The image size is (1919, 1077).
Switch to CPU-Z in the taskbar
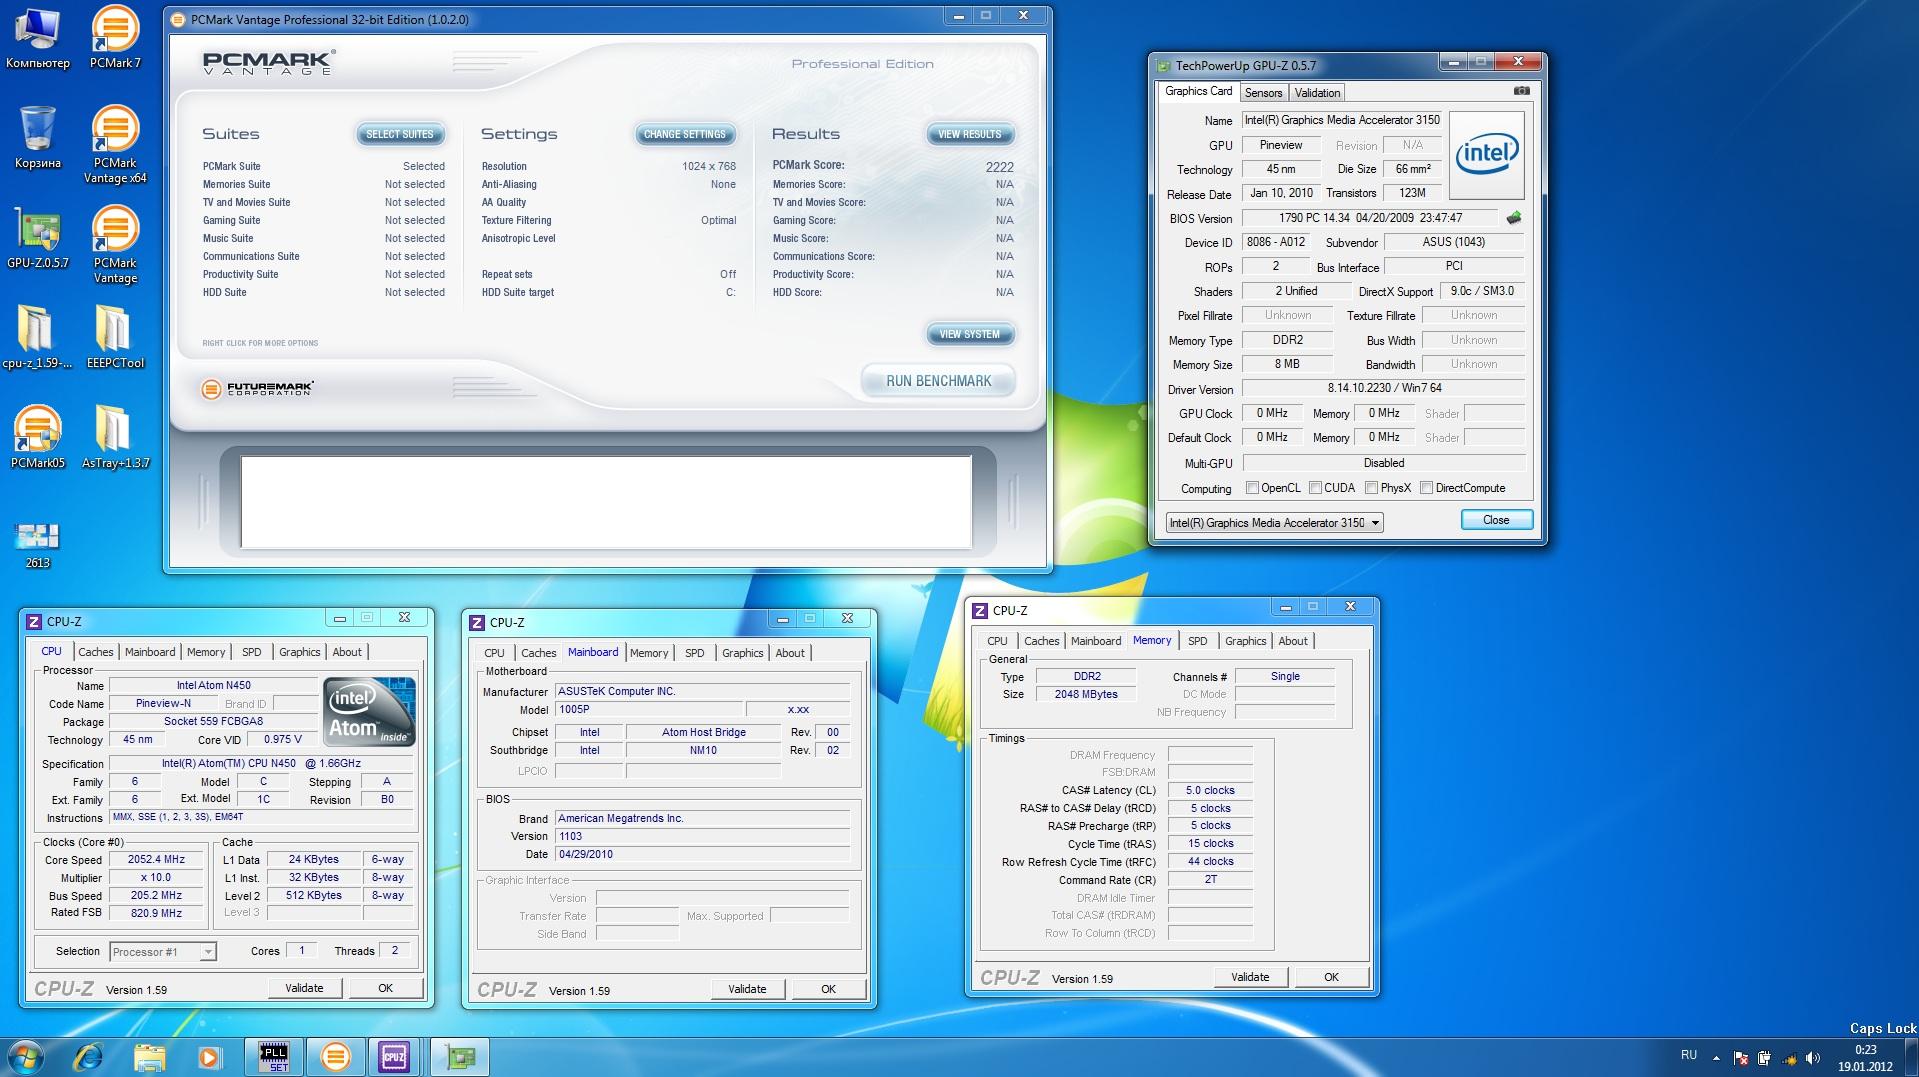coord(394,1057)
